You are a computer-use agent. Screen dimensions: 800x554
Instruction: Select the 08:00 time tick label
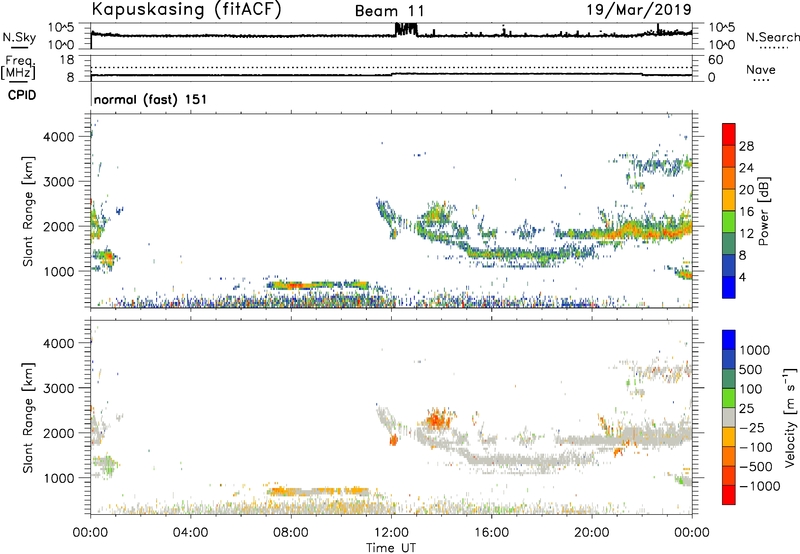291,533
